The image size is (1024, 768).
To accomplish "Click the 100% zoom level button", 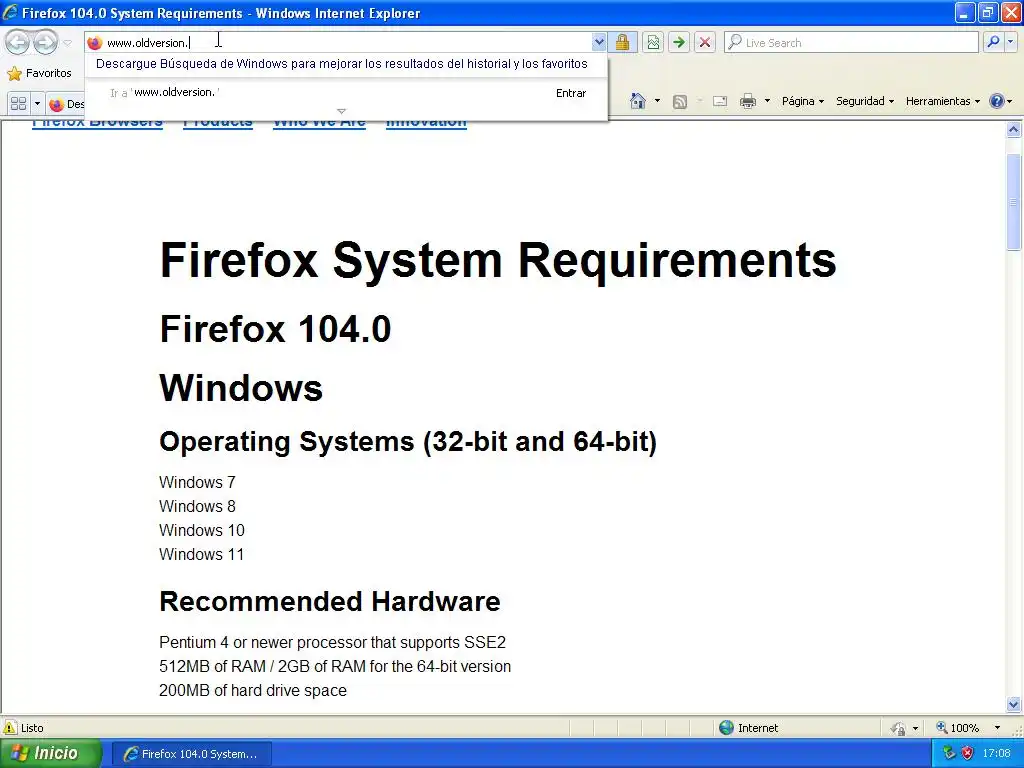I will [x=958, y=728].
